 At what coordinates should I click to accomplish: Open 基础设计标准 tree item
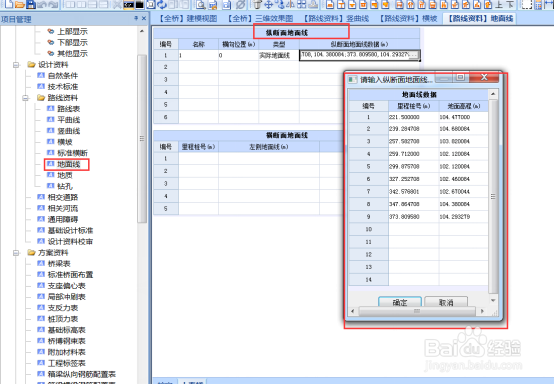(65, 231)
